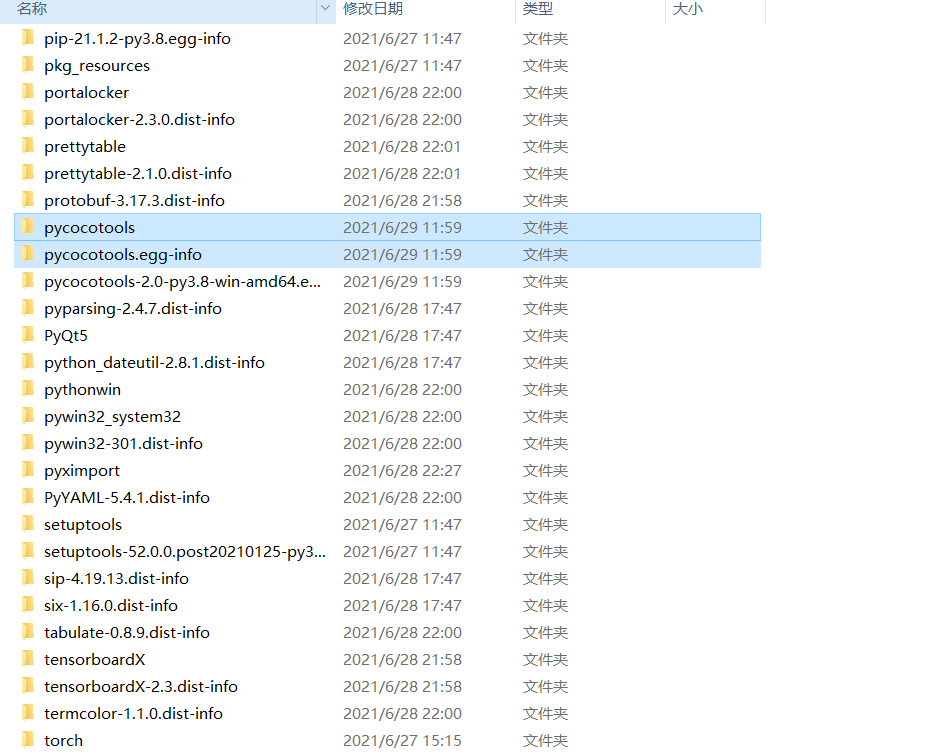The height and width of the screenshot is (753, 936).
Task: Click the PyYAML-5.4.1.dist-info folder icon
Action: coord(27,497)
